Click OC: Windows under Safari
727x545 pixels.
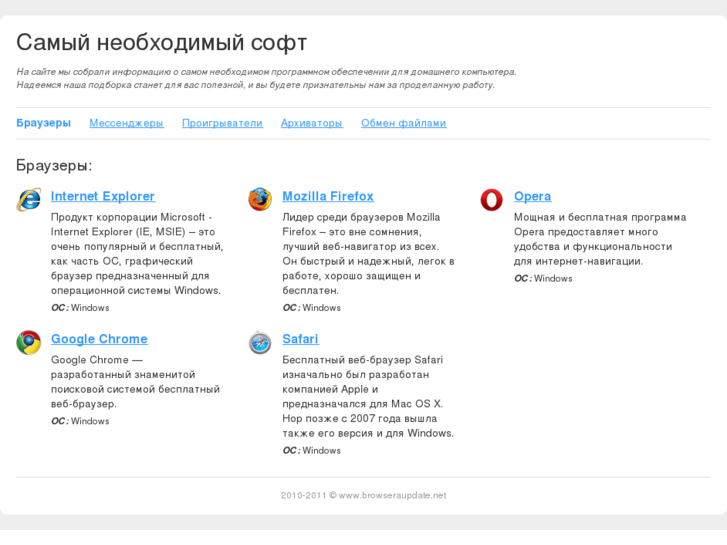pyautogui.click(x=312, y=450)
